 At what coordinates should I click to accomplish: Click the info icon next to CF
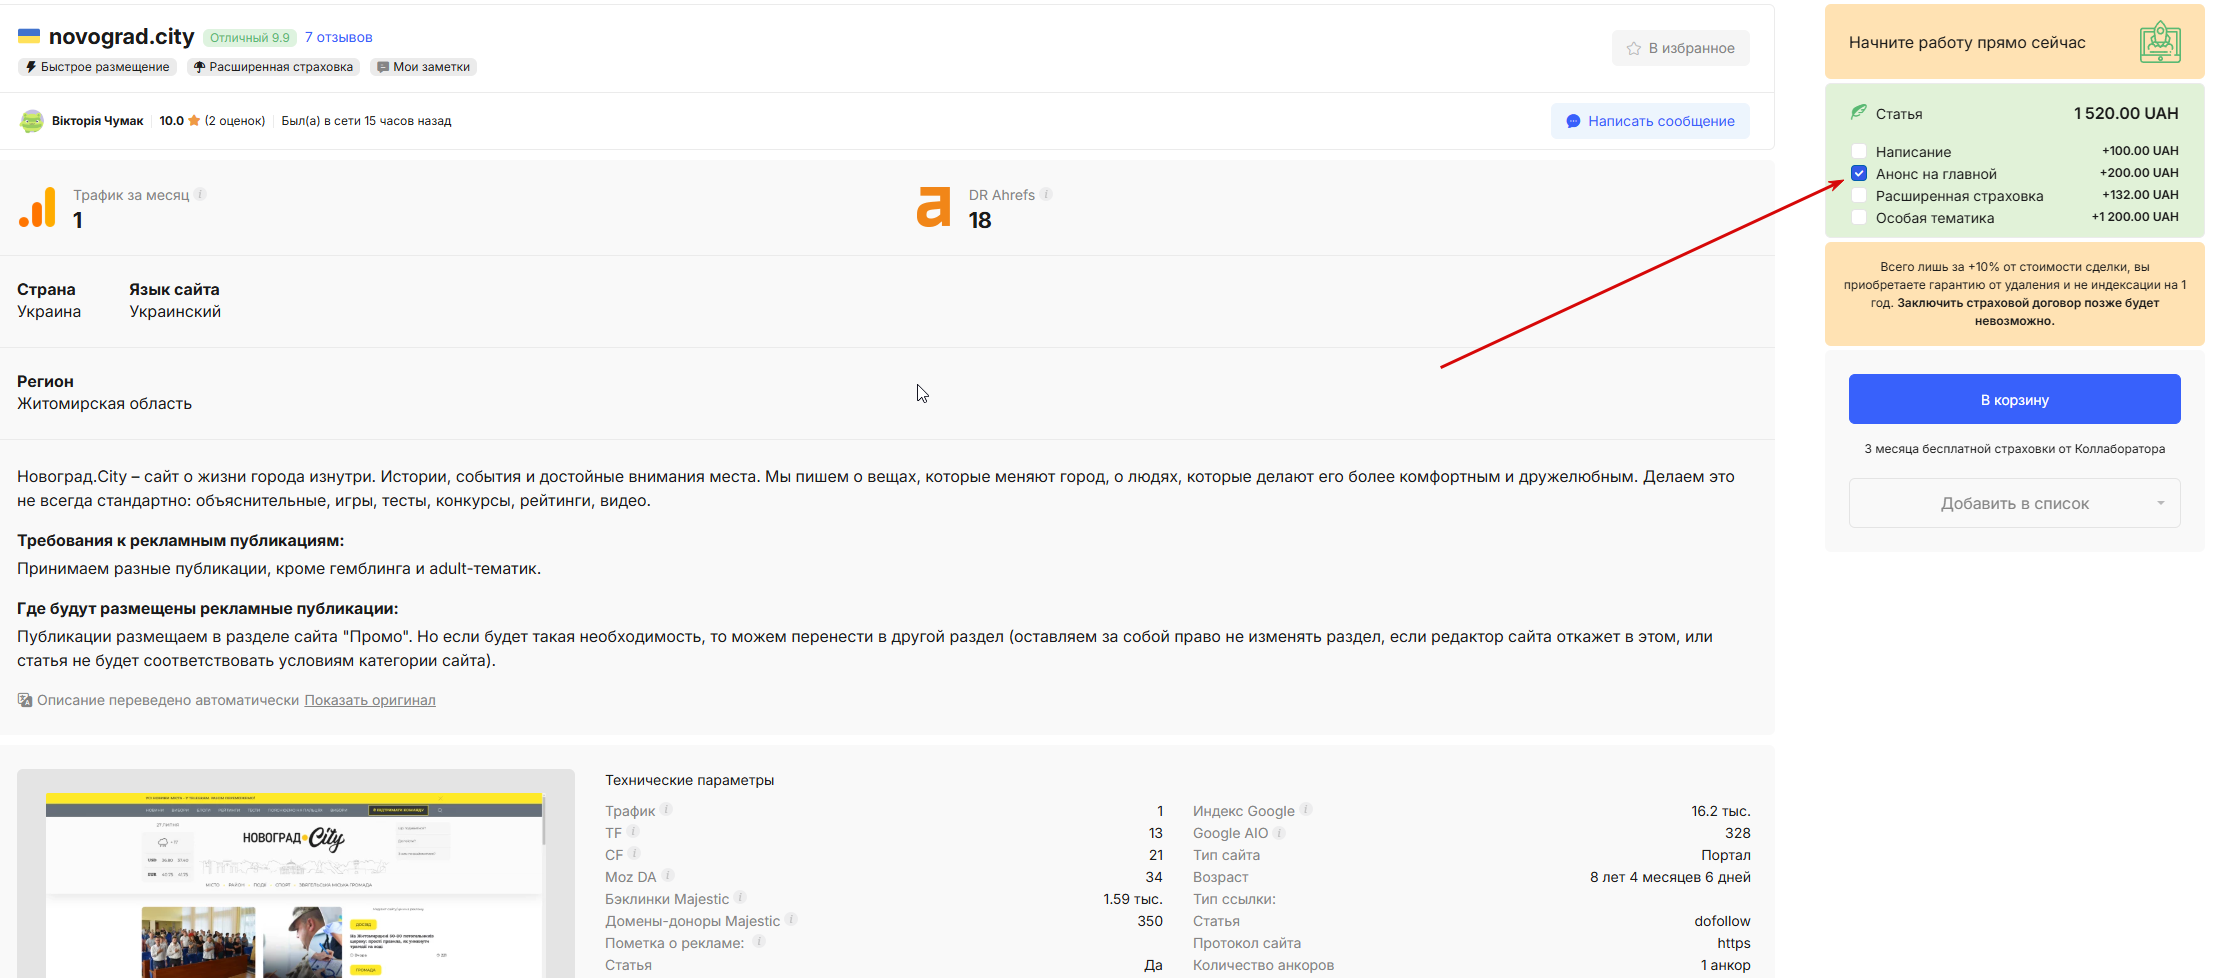tap(634, 853)
